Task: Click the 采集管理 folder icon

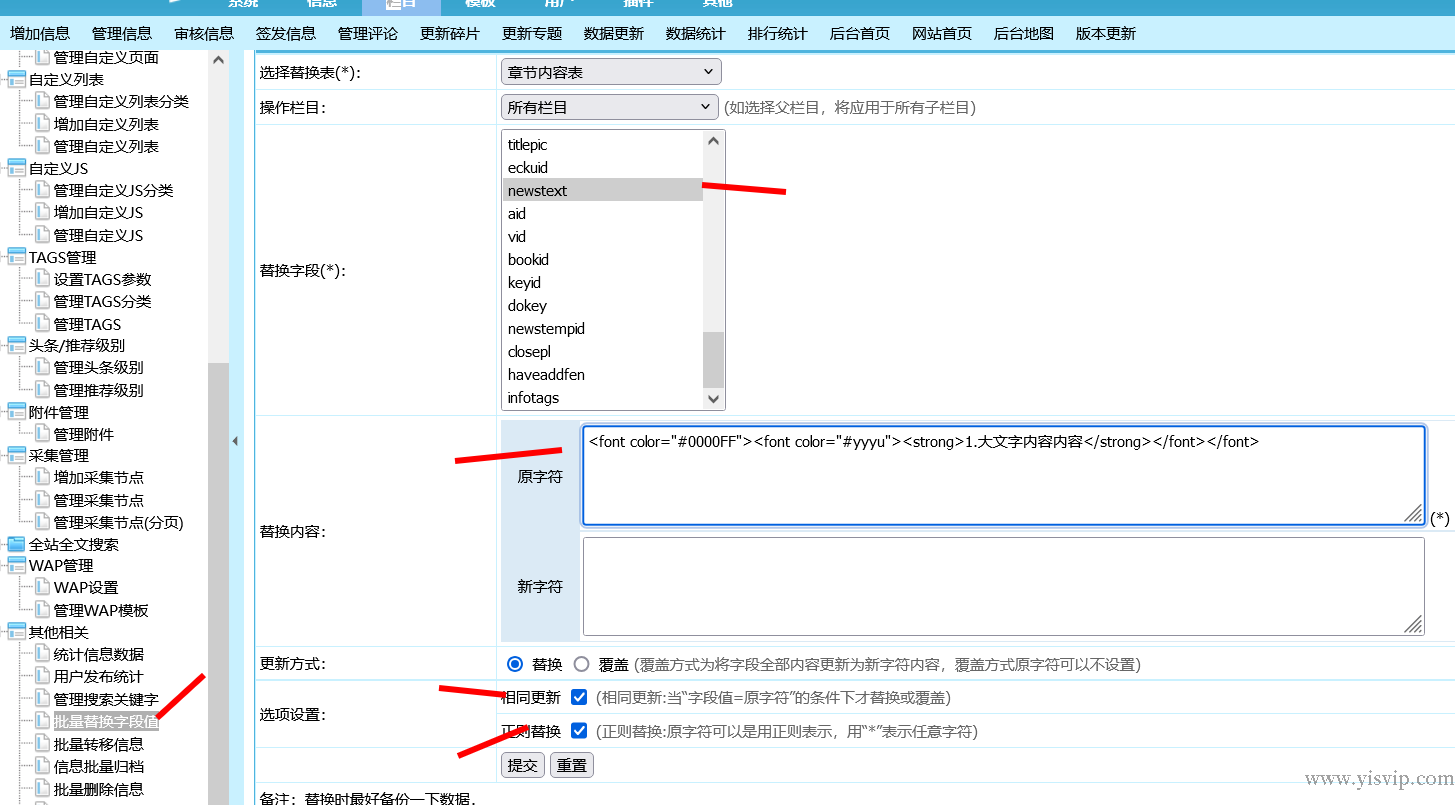Action: 18,455
